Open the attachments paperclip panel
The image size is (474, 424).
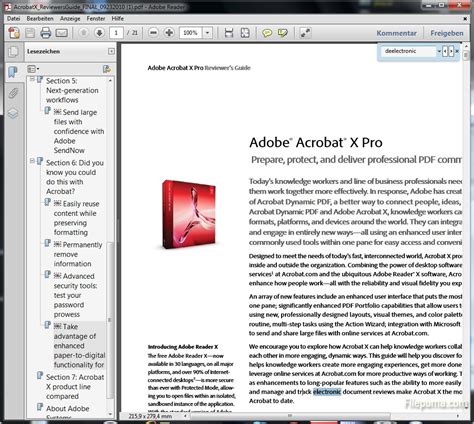coord(13,93)
